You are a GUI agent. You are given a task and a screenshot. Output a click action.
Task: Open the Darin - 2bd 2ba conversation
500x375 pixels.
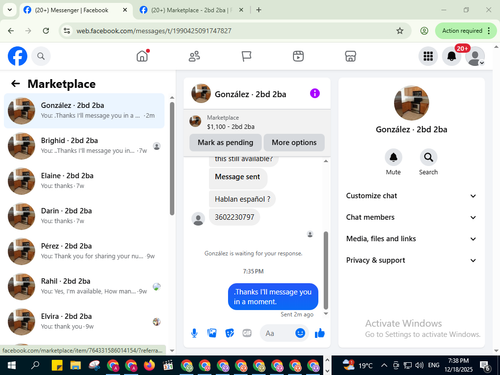point(84,216)
